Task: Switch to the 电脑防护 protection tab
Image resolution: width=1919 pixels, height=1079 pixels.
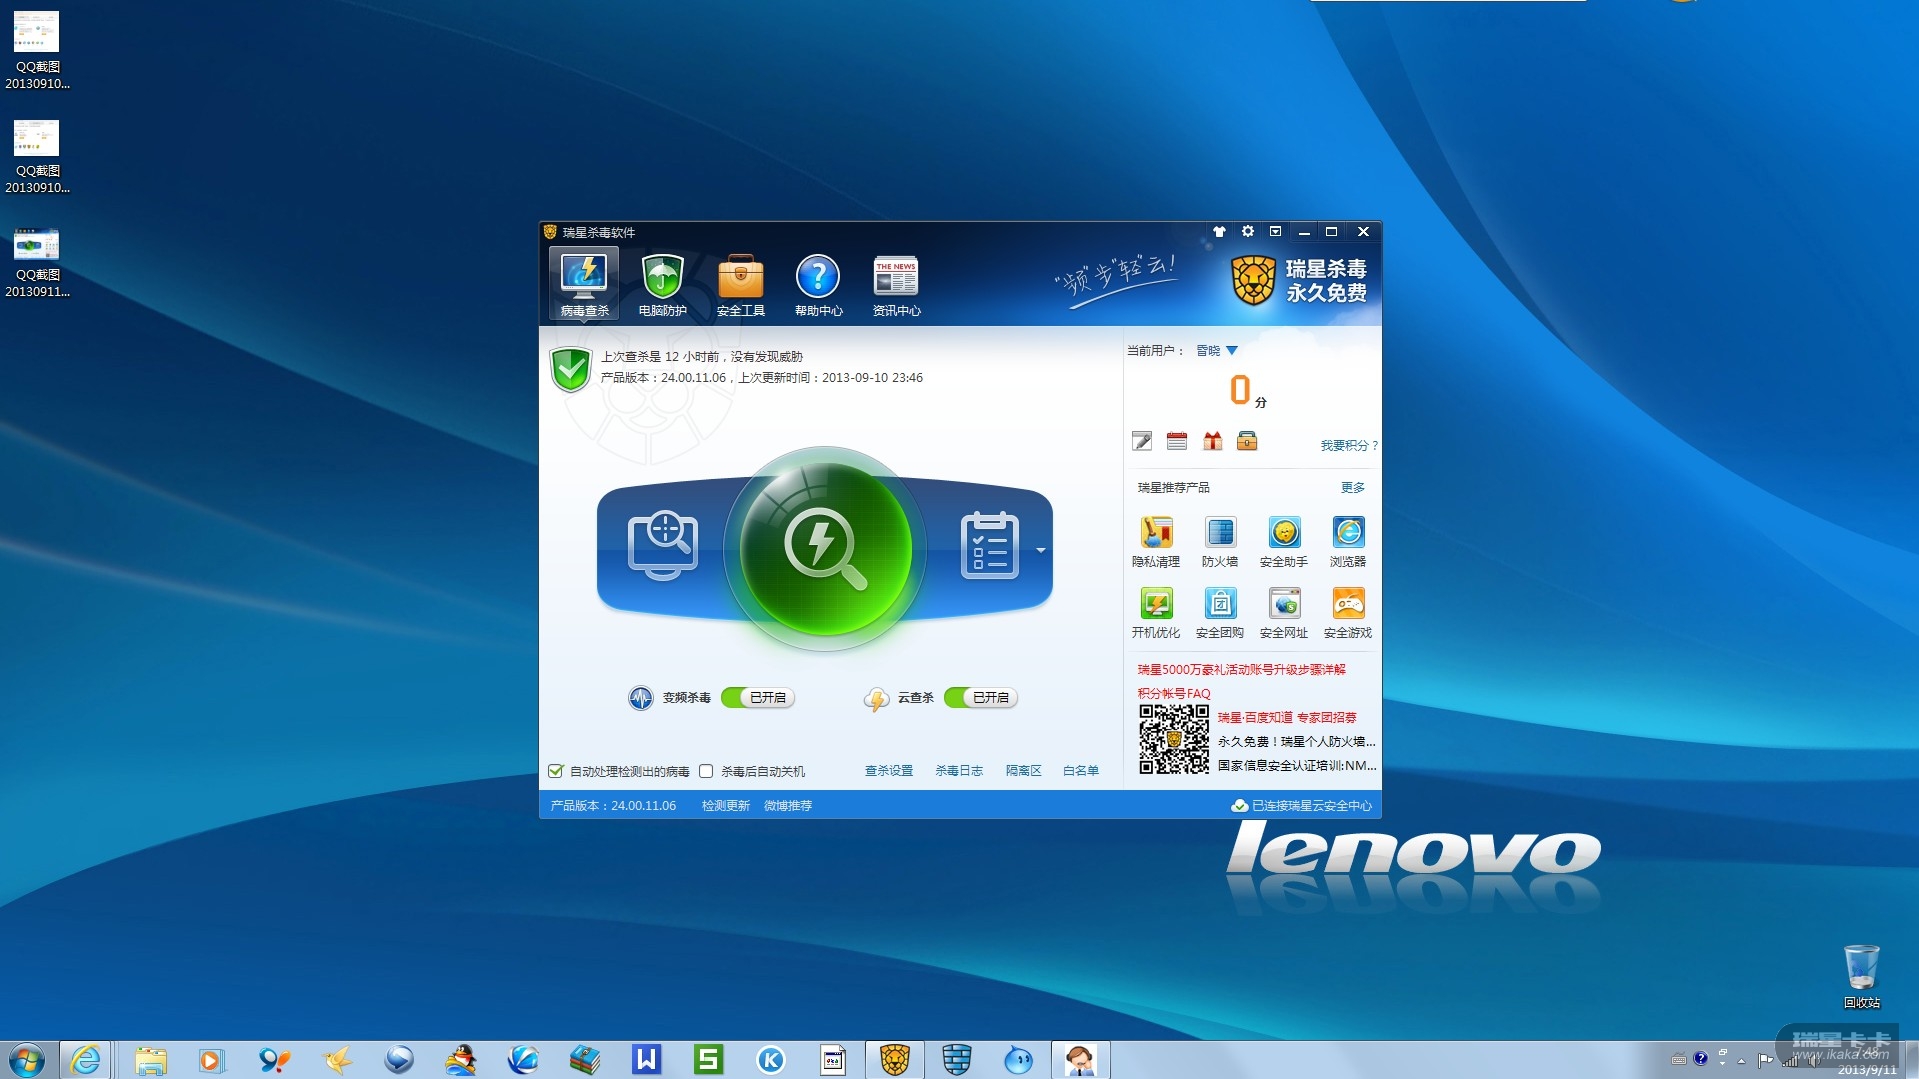Action: click(662, 284)
